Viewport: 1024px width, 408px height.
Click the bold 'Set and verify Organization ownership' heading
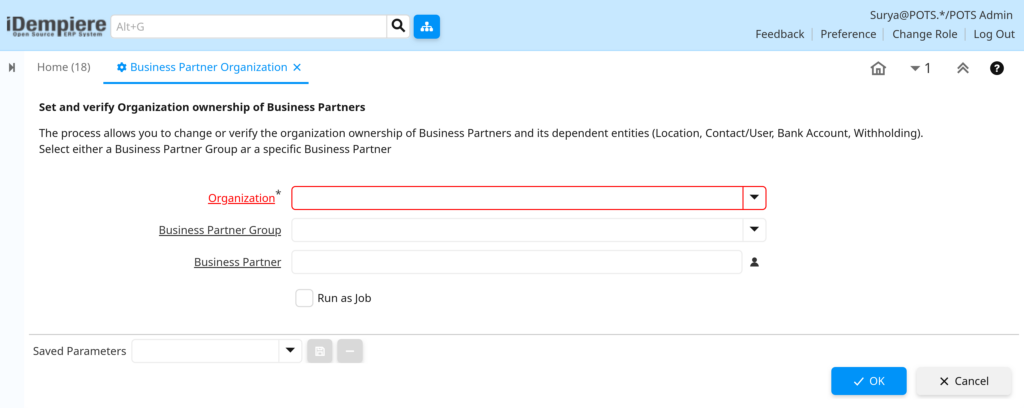coord(202,105)
